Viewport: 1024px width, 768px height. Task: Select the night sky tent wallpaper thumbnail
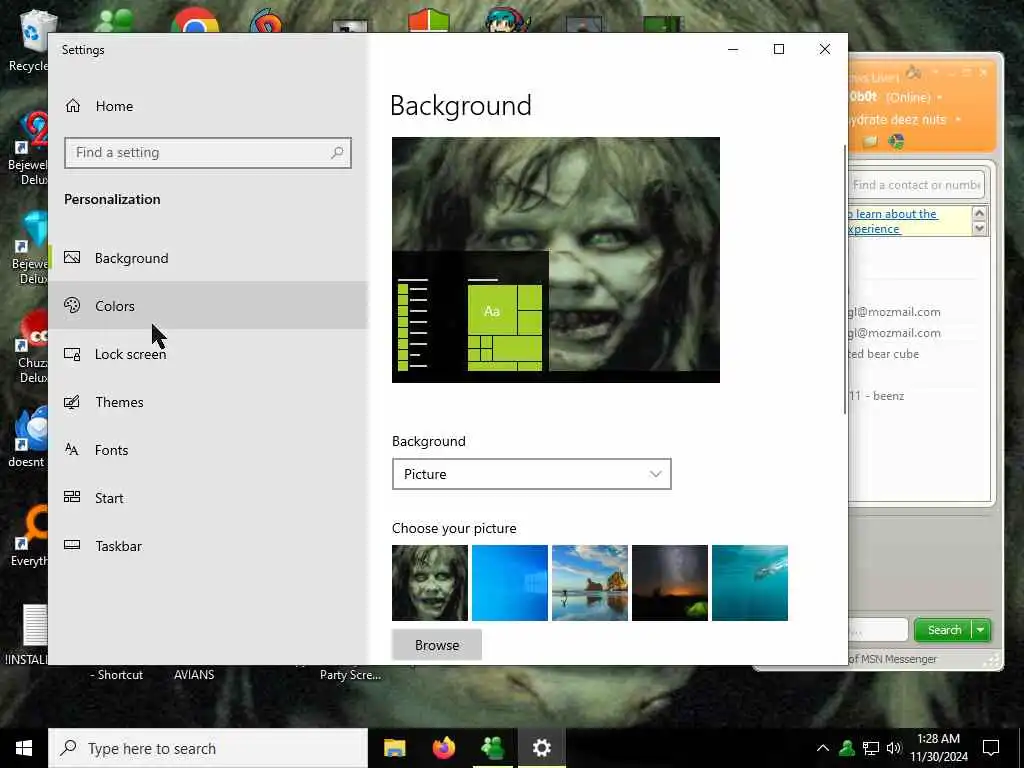coord(669,583)
